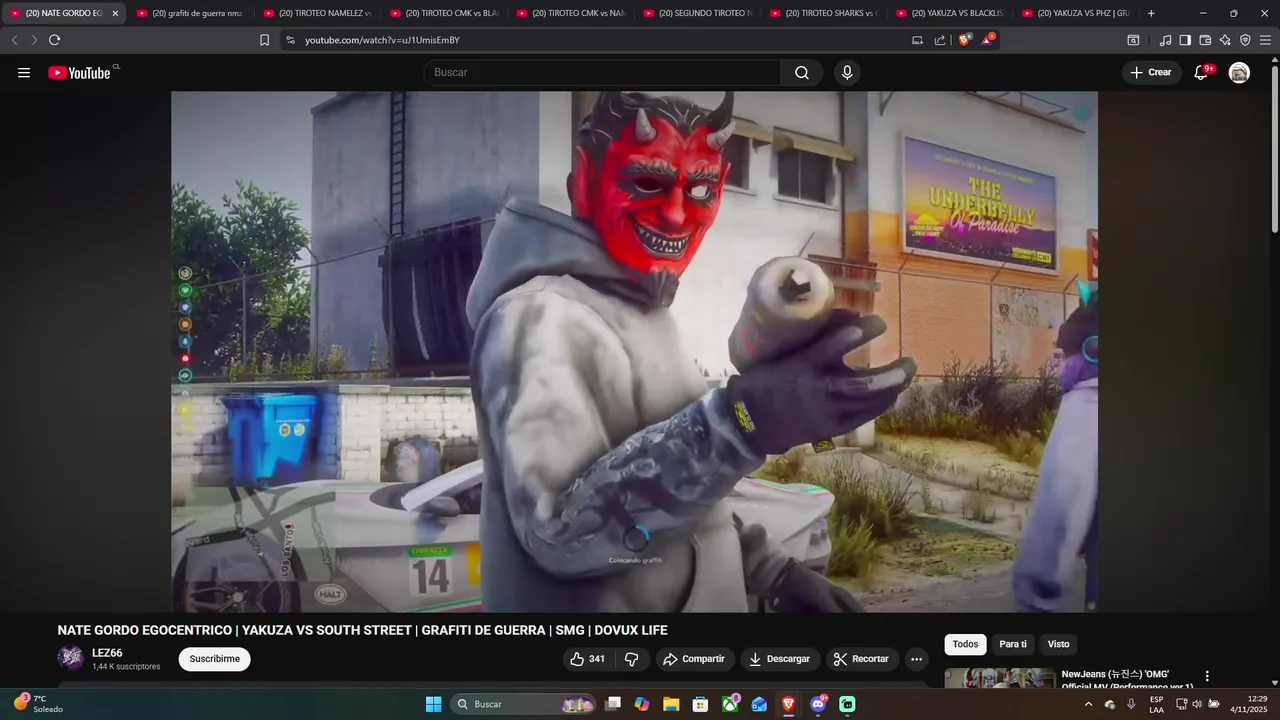Bookmark this page in address bar
Screen dimensions: 1280x720
pyautogui.click(x=264, y=40)
